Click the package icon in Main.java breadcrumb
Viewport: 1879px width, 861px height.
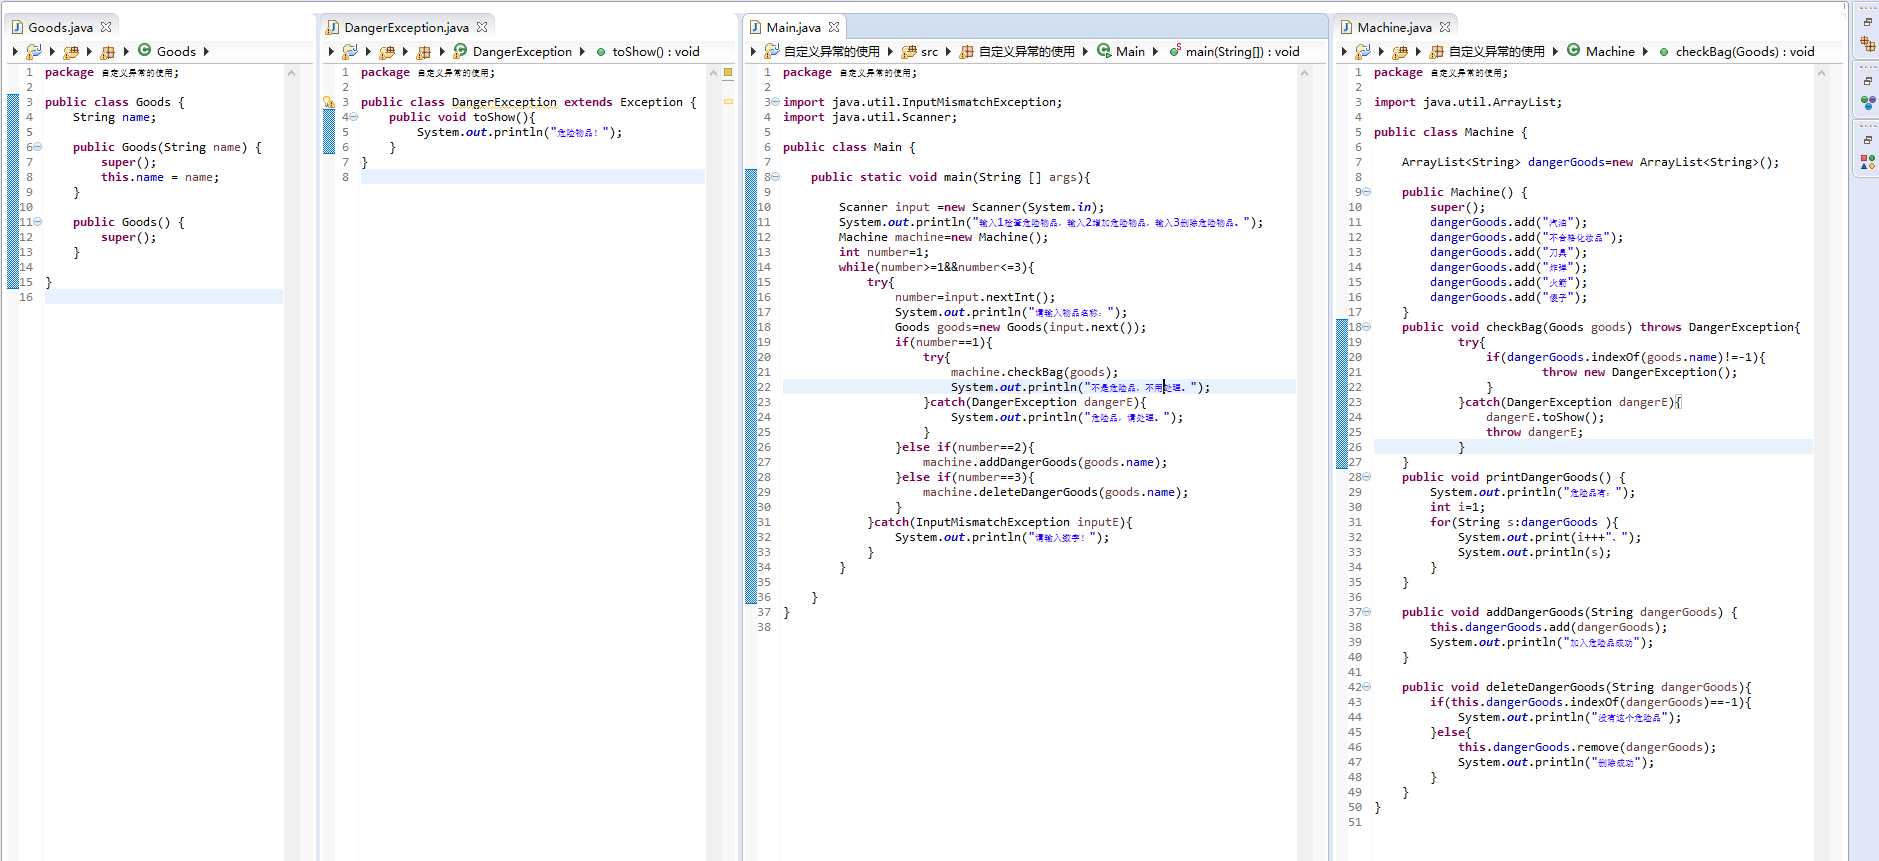(966, 51)
